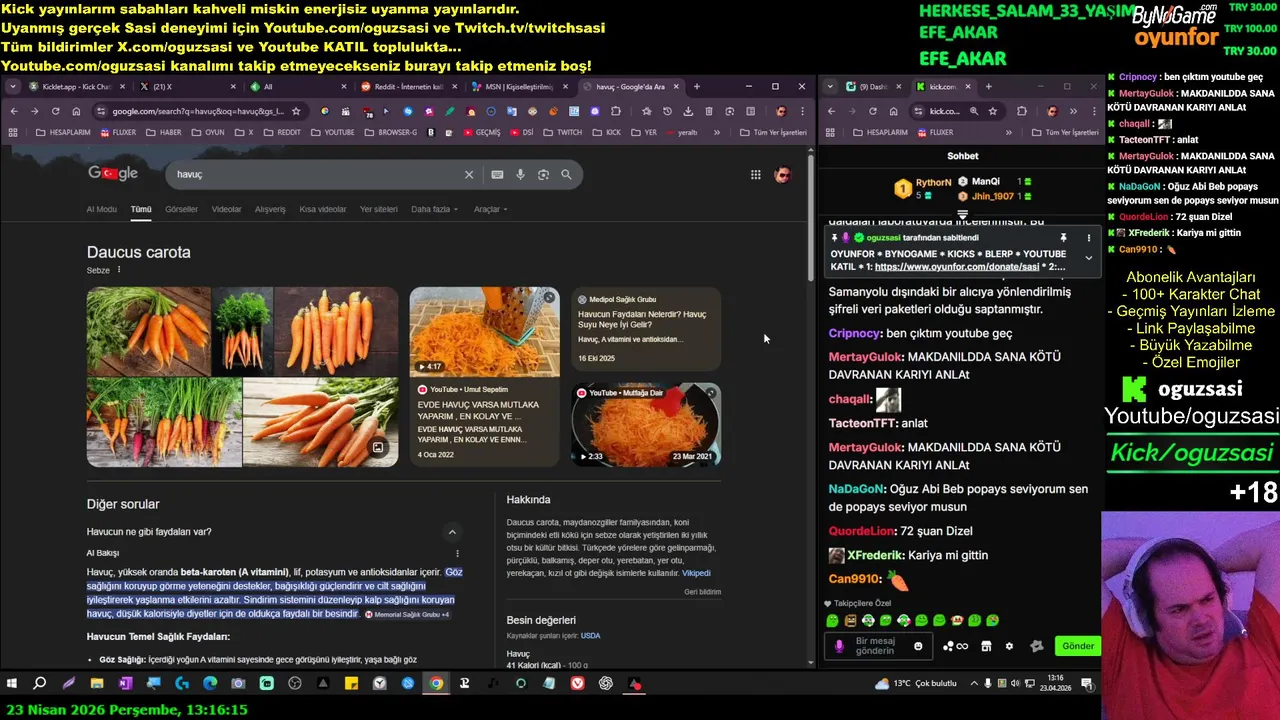Open tab search dropdown in left browser

(x=12, y=87)
